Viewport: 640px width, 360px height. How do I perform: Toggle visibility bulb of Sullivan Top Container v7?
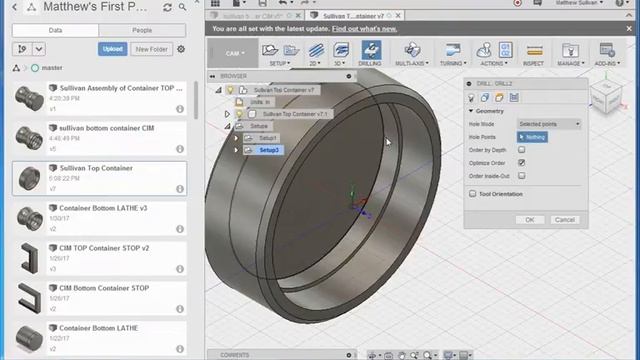coord(230,90)
